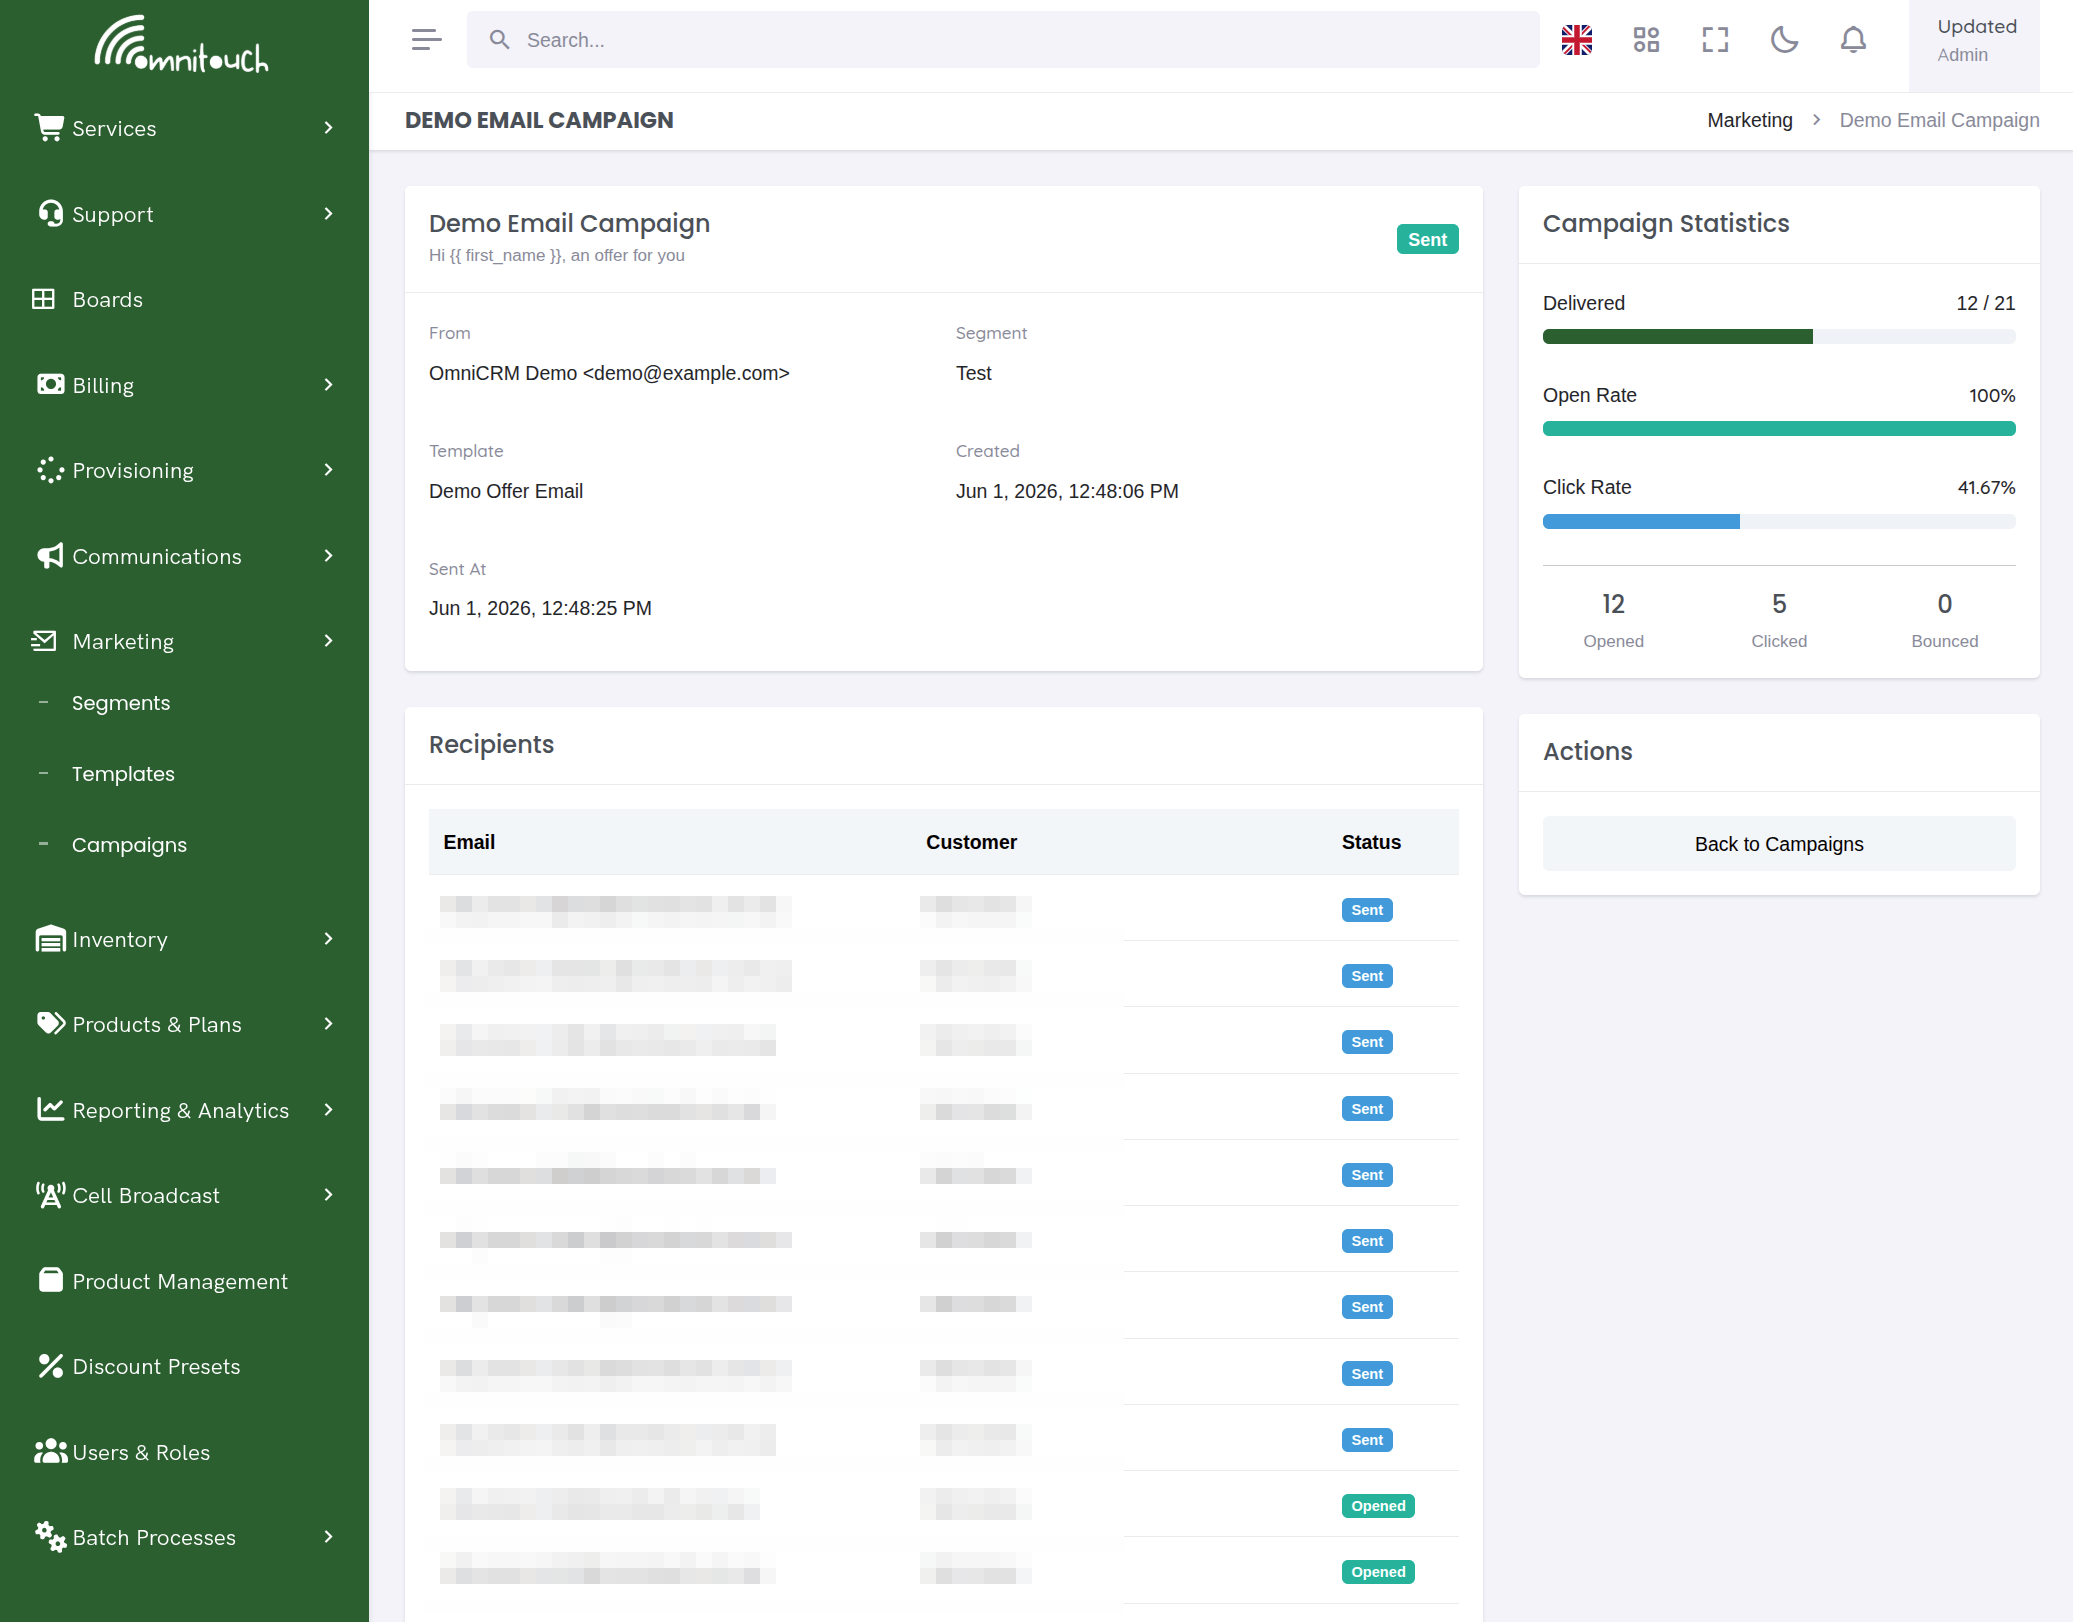The width and height of the screenshot is (2073, 1622).
Task: Toggle the sidebar hamburger menu
Action: point(426,40)
